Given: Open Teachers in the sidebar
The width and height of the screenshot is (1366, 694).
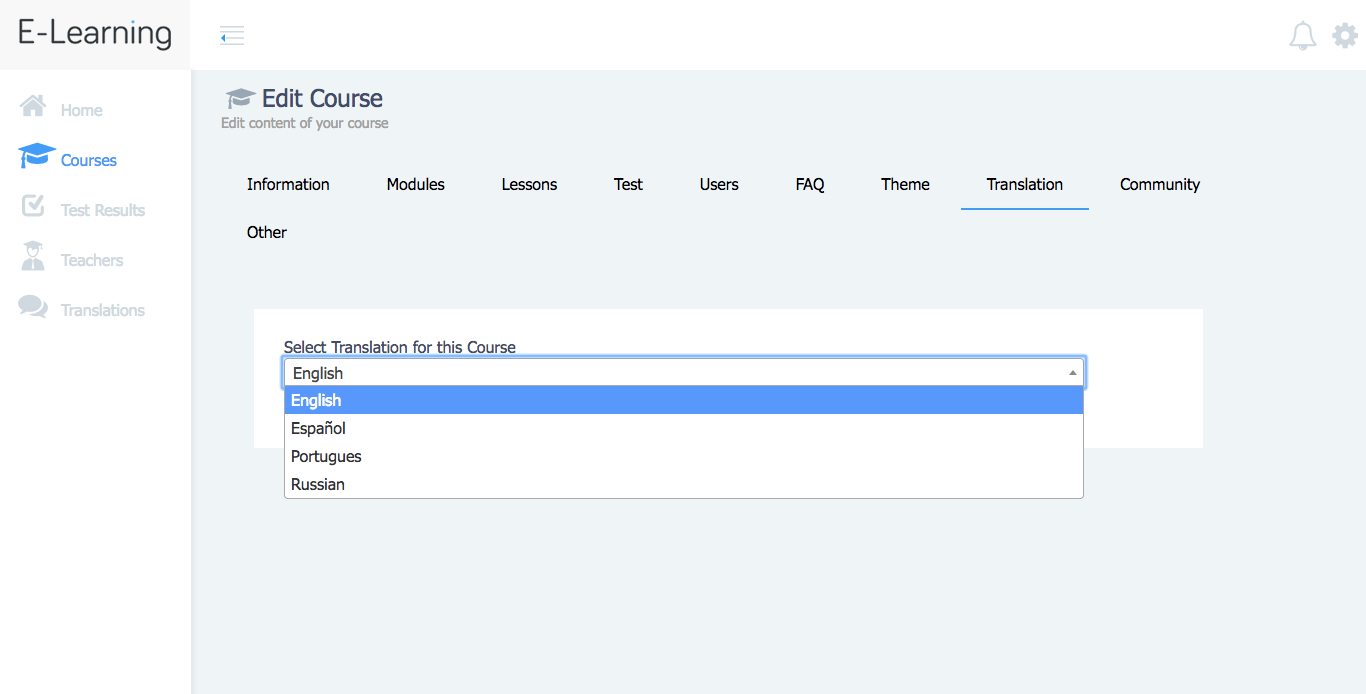Looking at the screenshot, I should coord(92,260).
